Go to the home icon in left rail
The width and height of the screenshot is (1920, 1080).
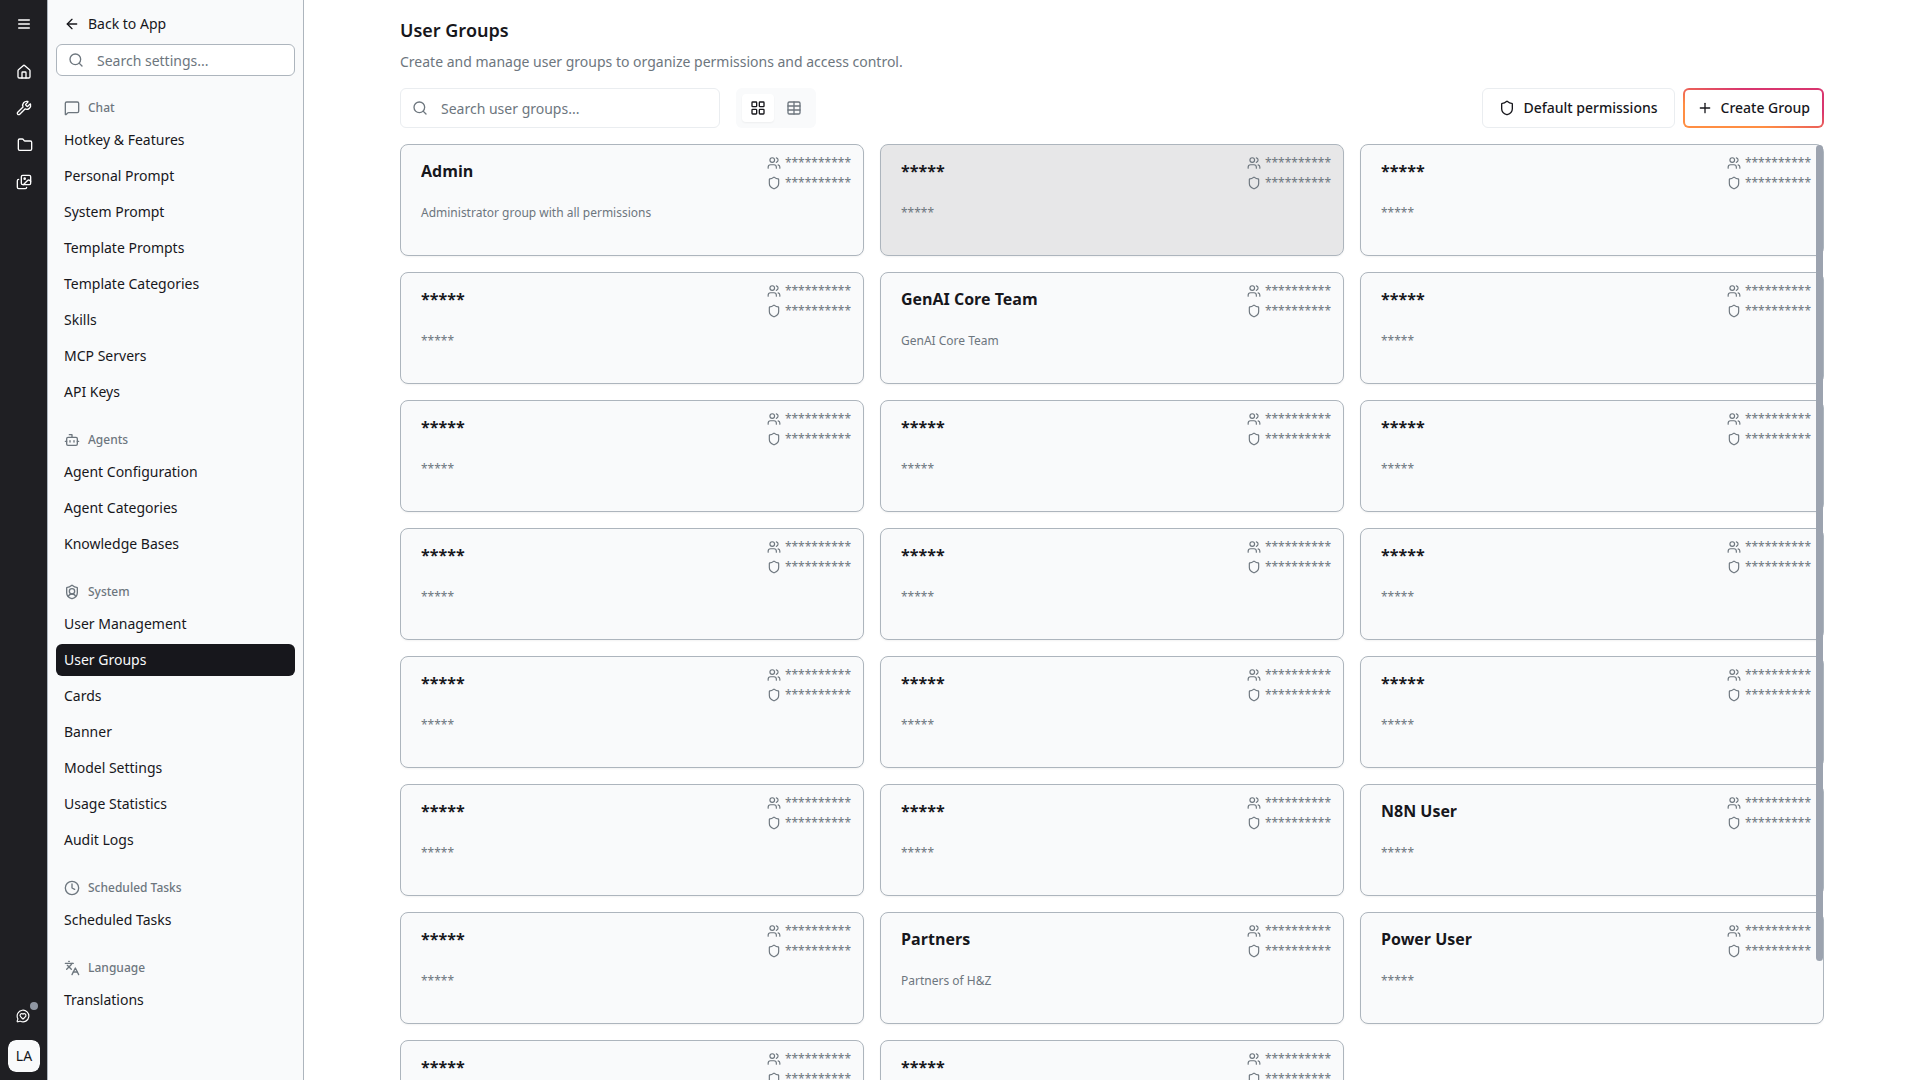click(x=24, y=72)
